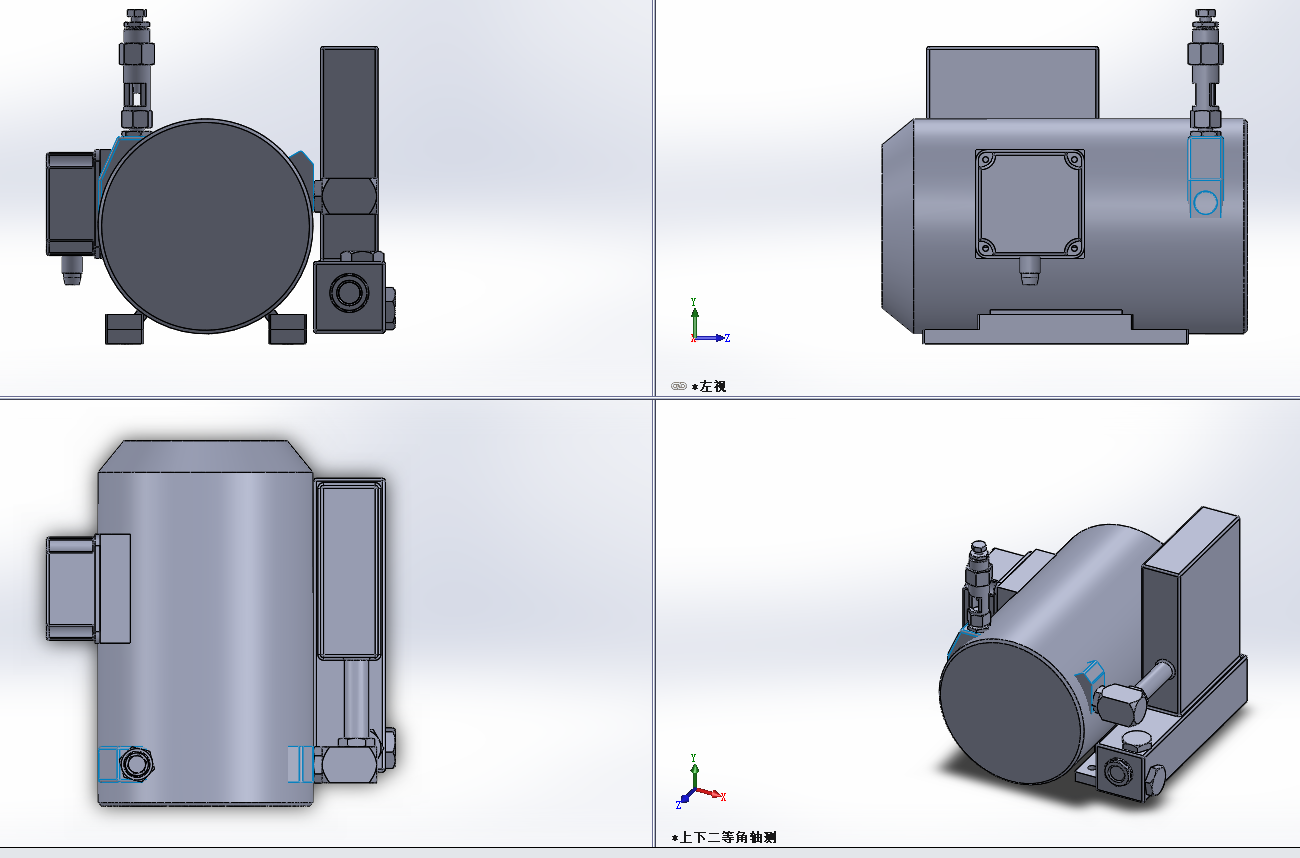The image size is (1300, 858).
Task: Select round port on valve block, top-left viewport
Action: click(349, 293)
